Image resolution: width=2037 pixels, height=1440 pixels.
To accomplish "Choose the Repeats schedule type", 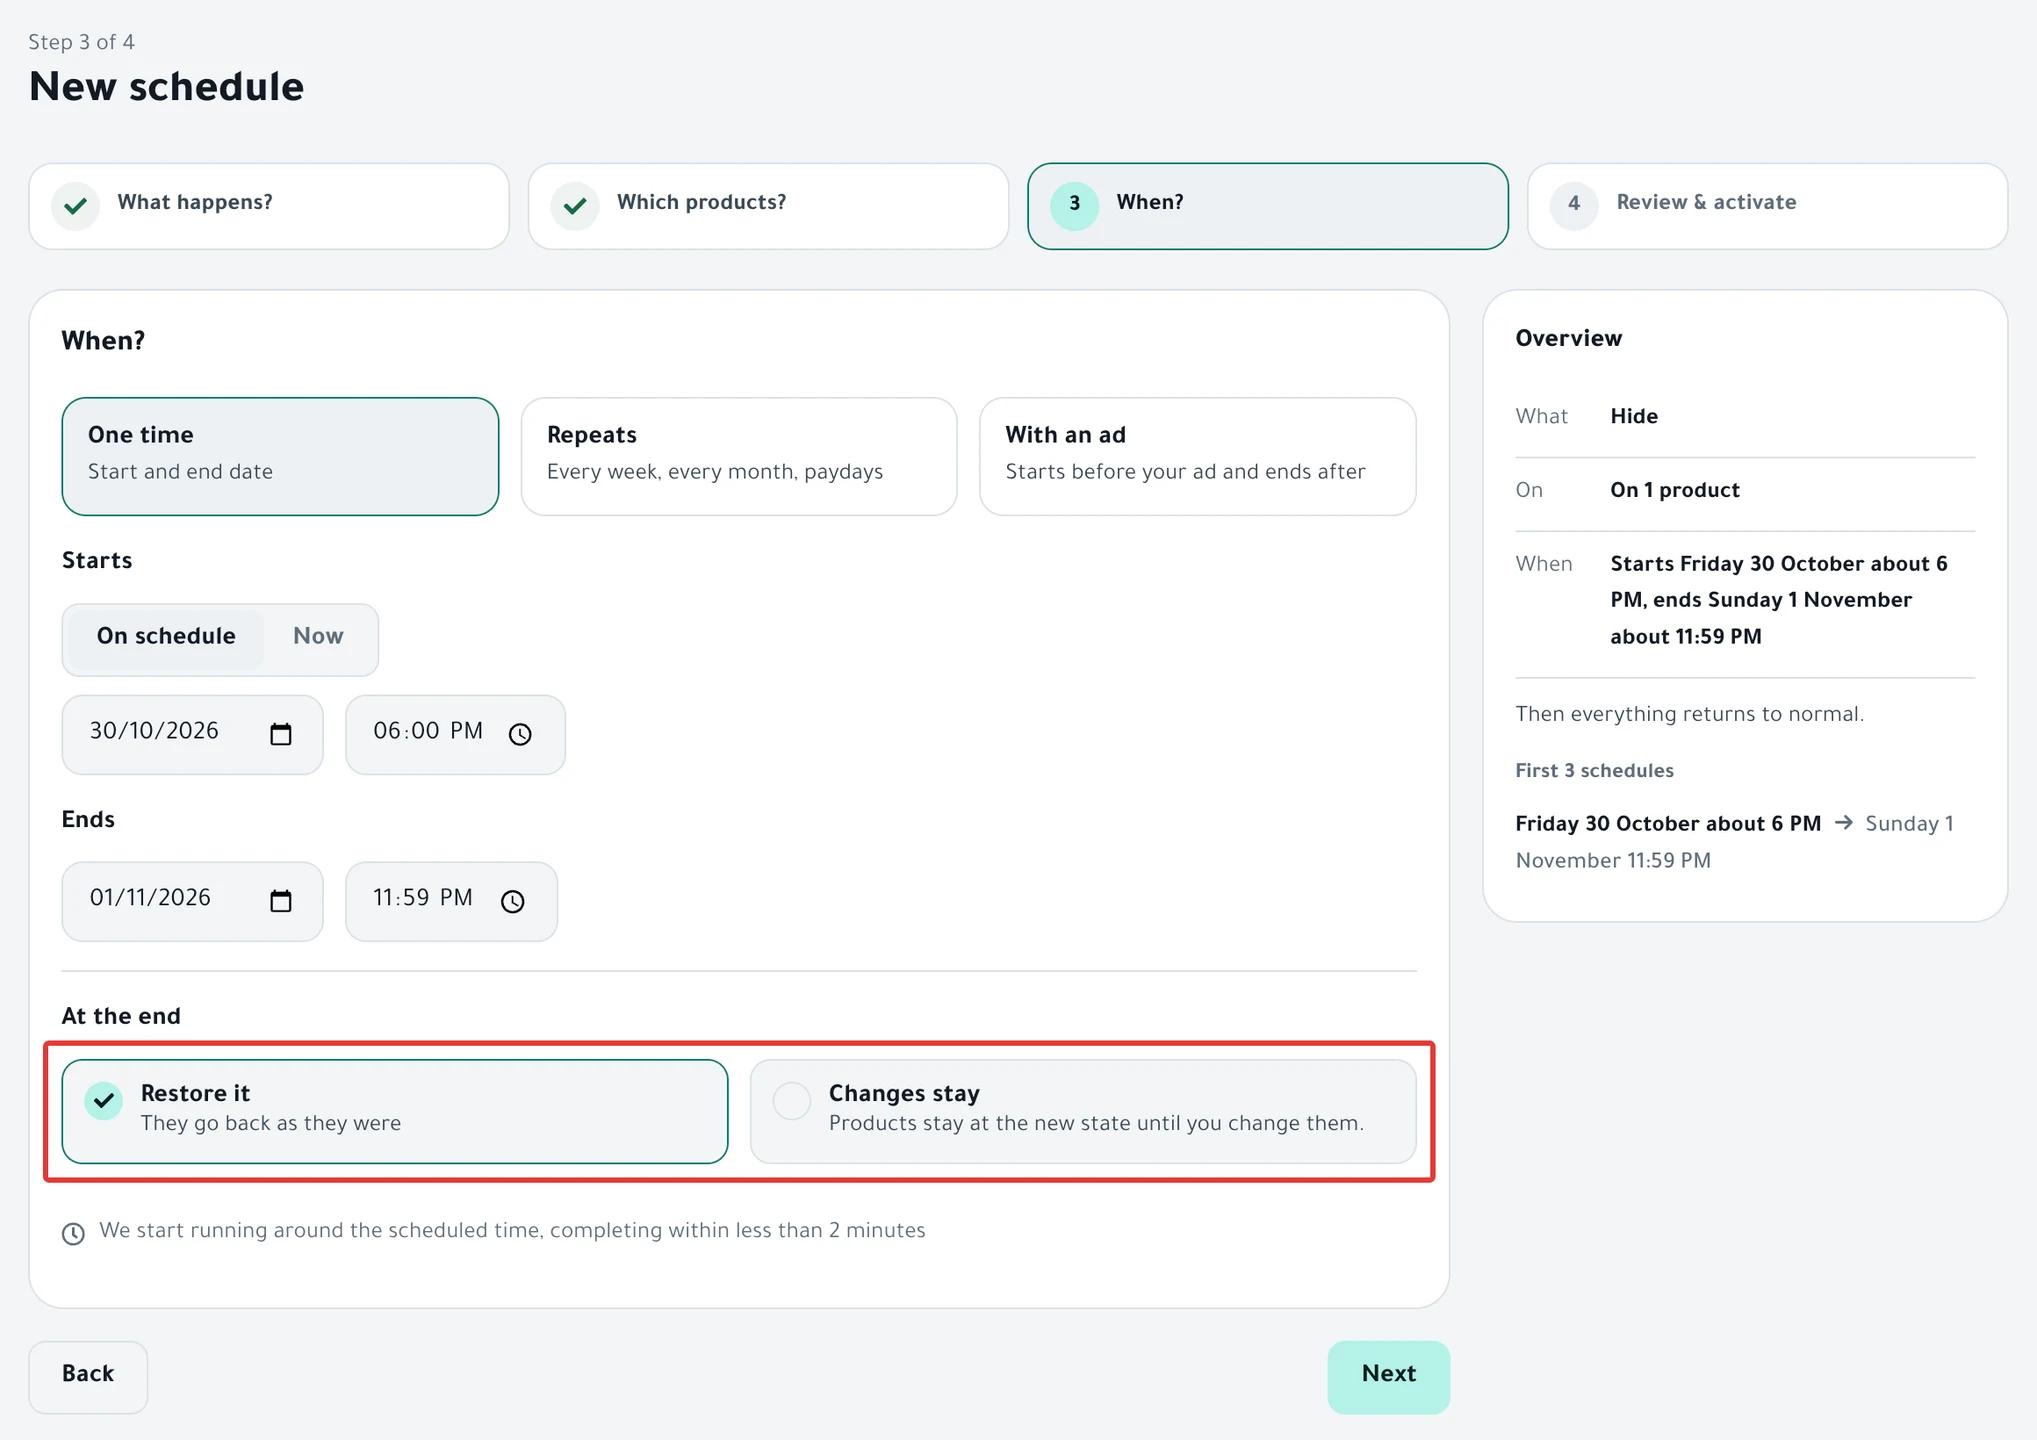I will [739, 456].
